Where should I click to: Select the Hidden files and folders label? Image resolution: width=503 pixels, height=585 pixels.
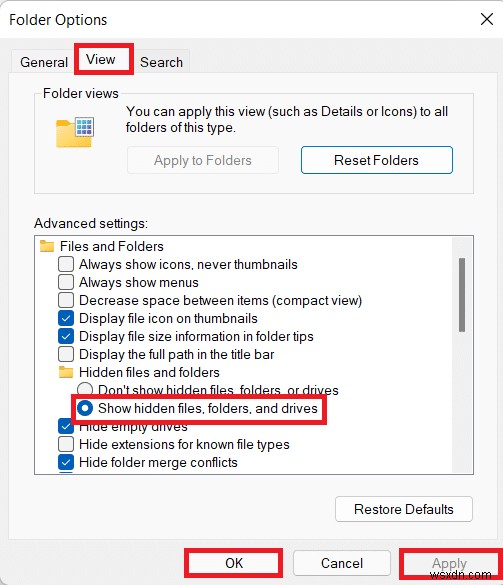149,372
